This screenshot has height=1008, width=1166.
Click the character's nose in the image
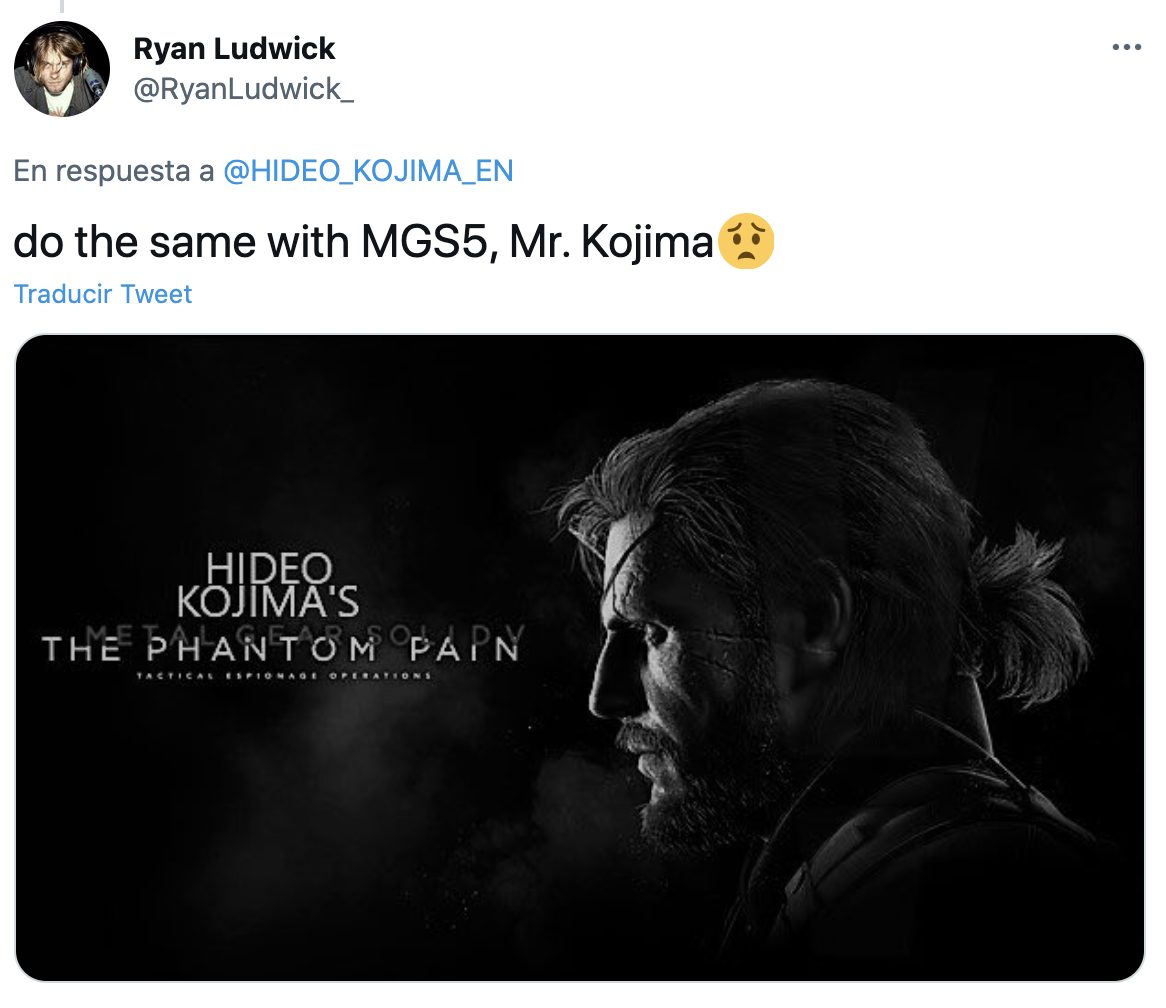click(x=606, y=690)
